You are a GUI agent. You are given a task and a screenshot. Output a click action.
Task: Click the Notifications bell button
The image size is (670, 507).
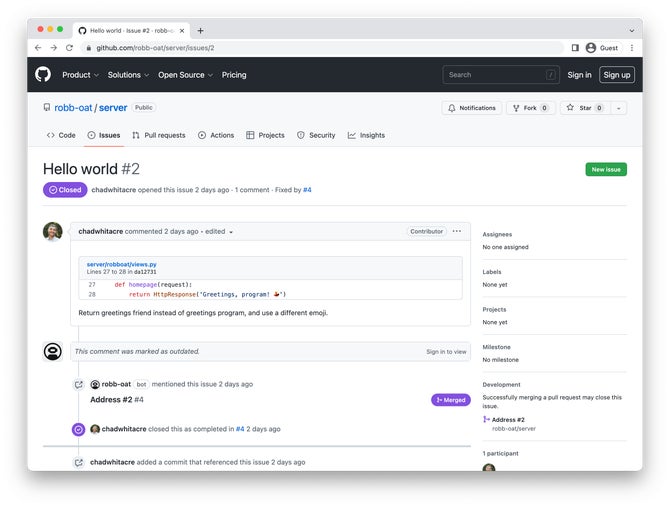click(471, 108)
